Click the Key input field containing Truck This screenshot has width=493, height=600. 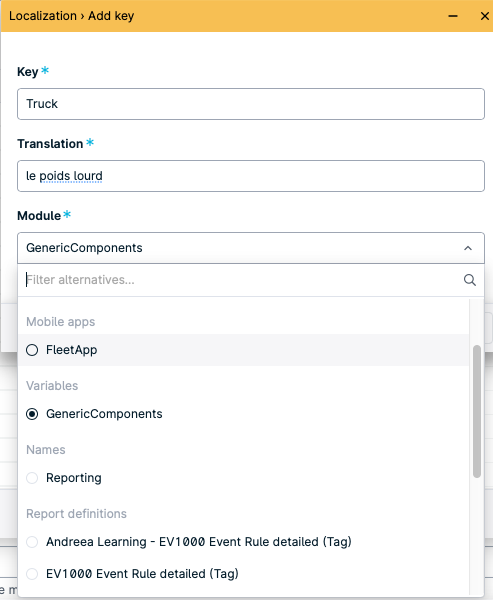pos(251,104)
